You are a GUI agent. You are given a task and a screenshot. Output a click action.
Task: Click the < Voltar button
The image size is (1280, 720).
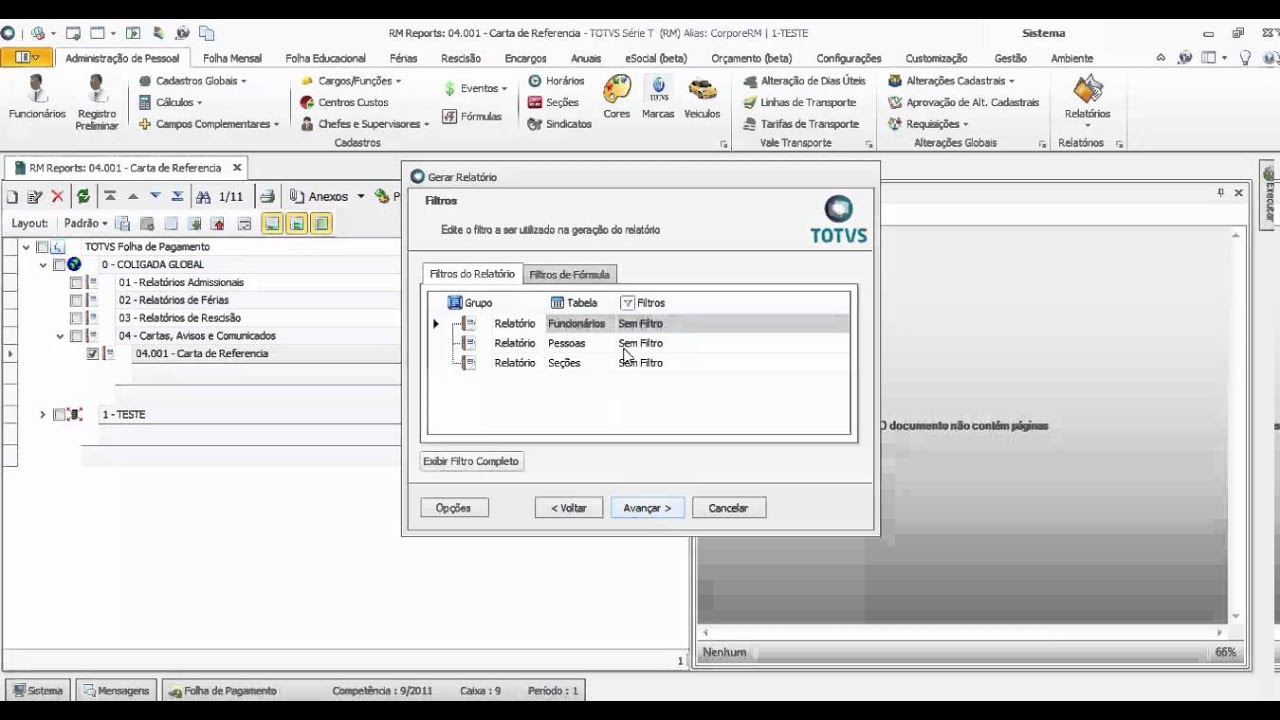click(x=568, y=508)
